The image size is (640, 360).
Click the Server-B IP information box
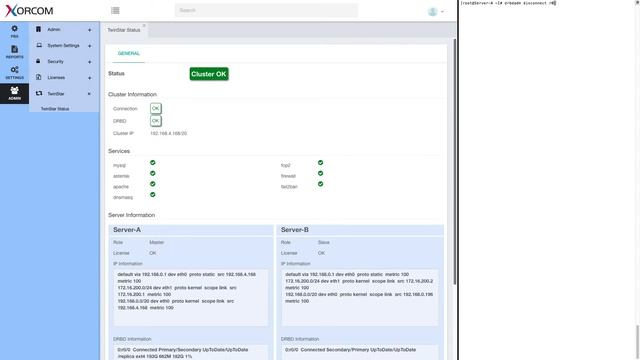tap(360, 297)
